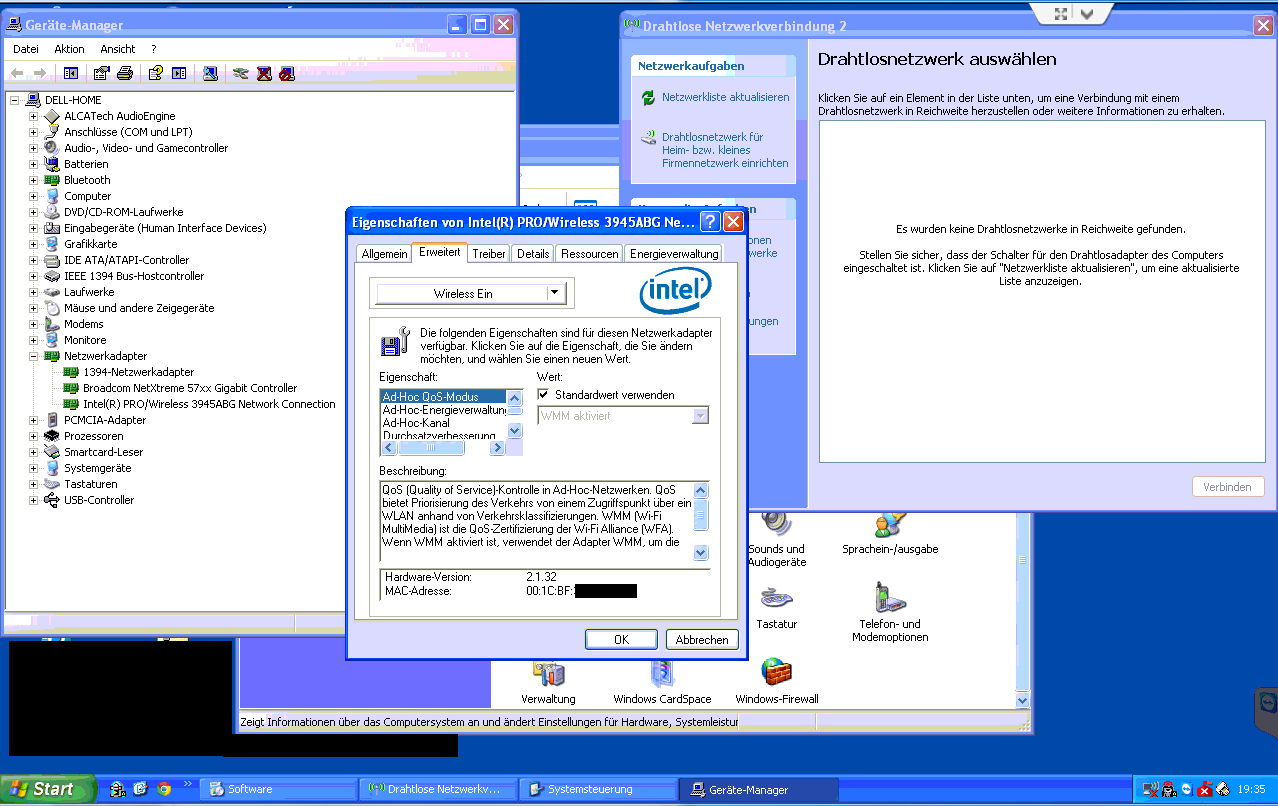The width and height of the screenshot is (1278, 806).
Task: Click the TeamViewer icon in system tray
Action: (x=1187, y=790)
